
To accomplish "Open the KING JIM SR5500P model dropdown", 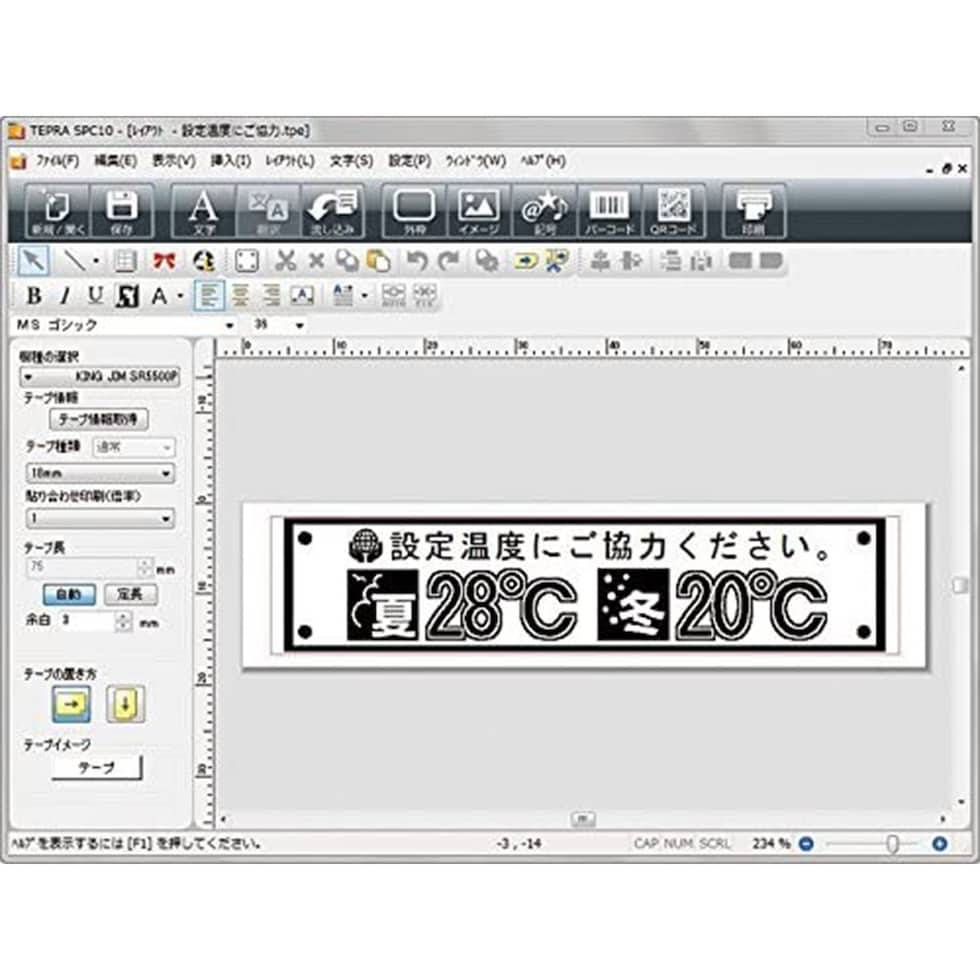I will click(x=98, y=377).
